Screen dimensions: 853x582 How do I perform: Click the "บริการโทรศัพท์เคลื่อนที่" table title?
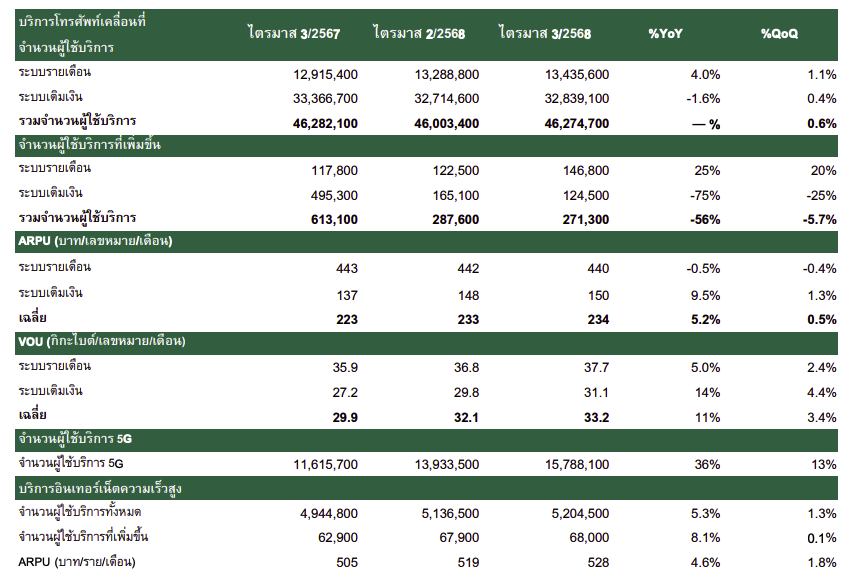pos(82,21)
